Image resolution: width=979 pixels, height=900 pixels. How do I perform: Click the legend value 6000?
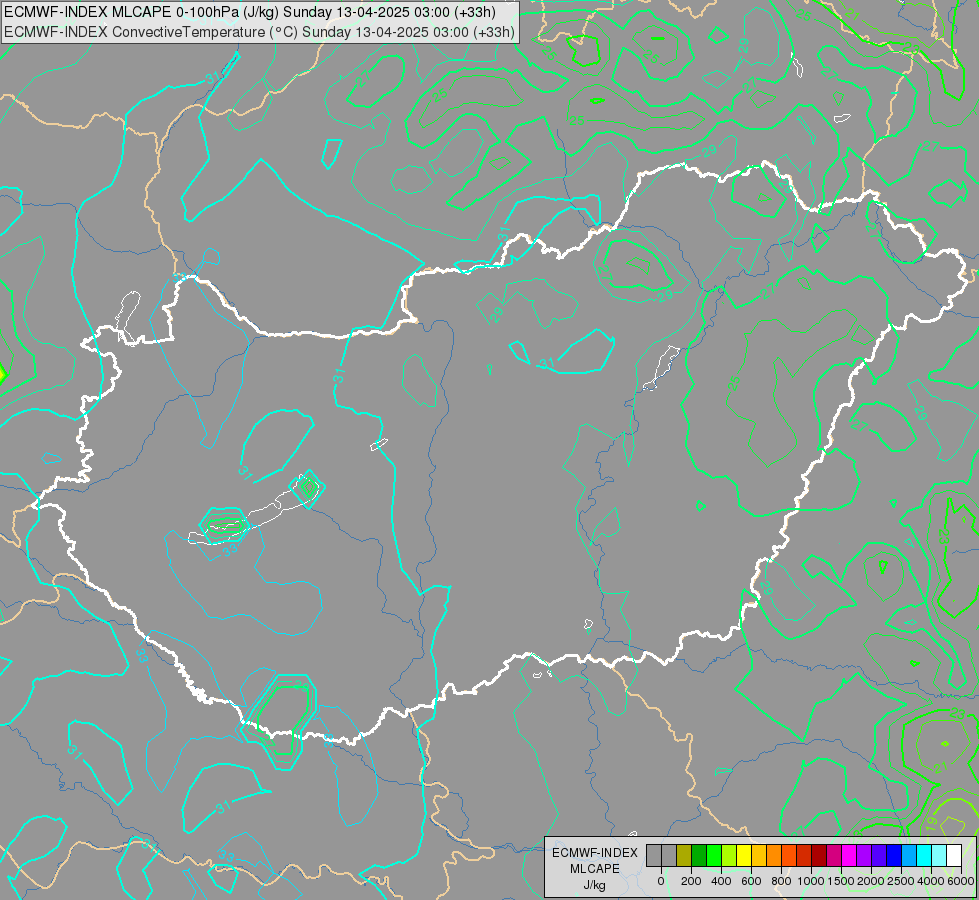[961, 881]
